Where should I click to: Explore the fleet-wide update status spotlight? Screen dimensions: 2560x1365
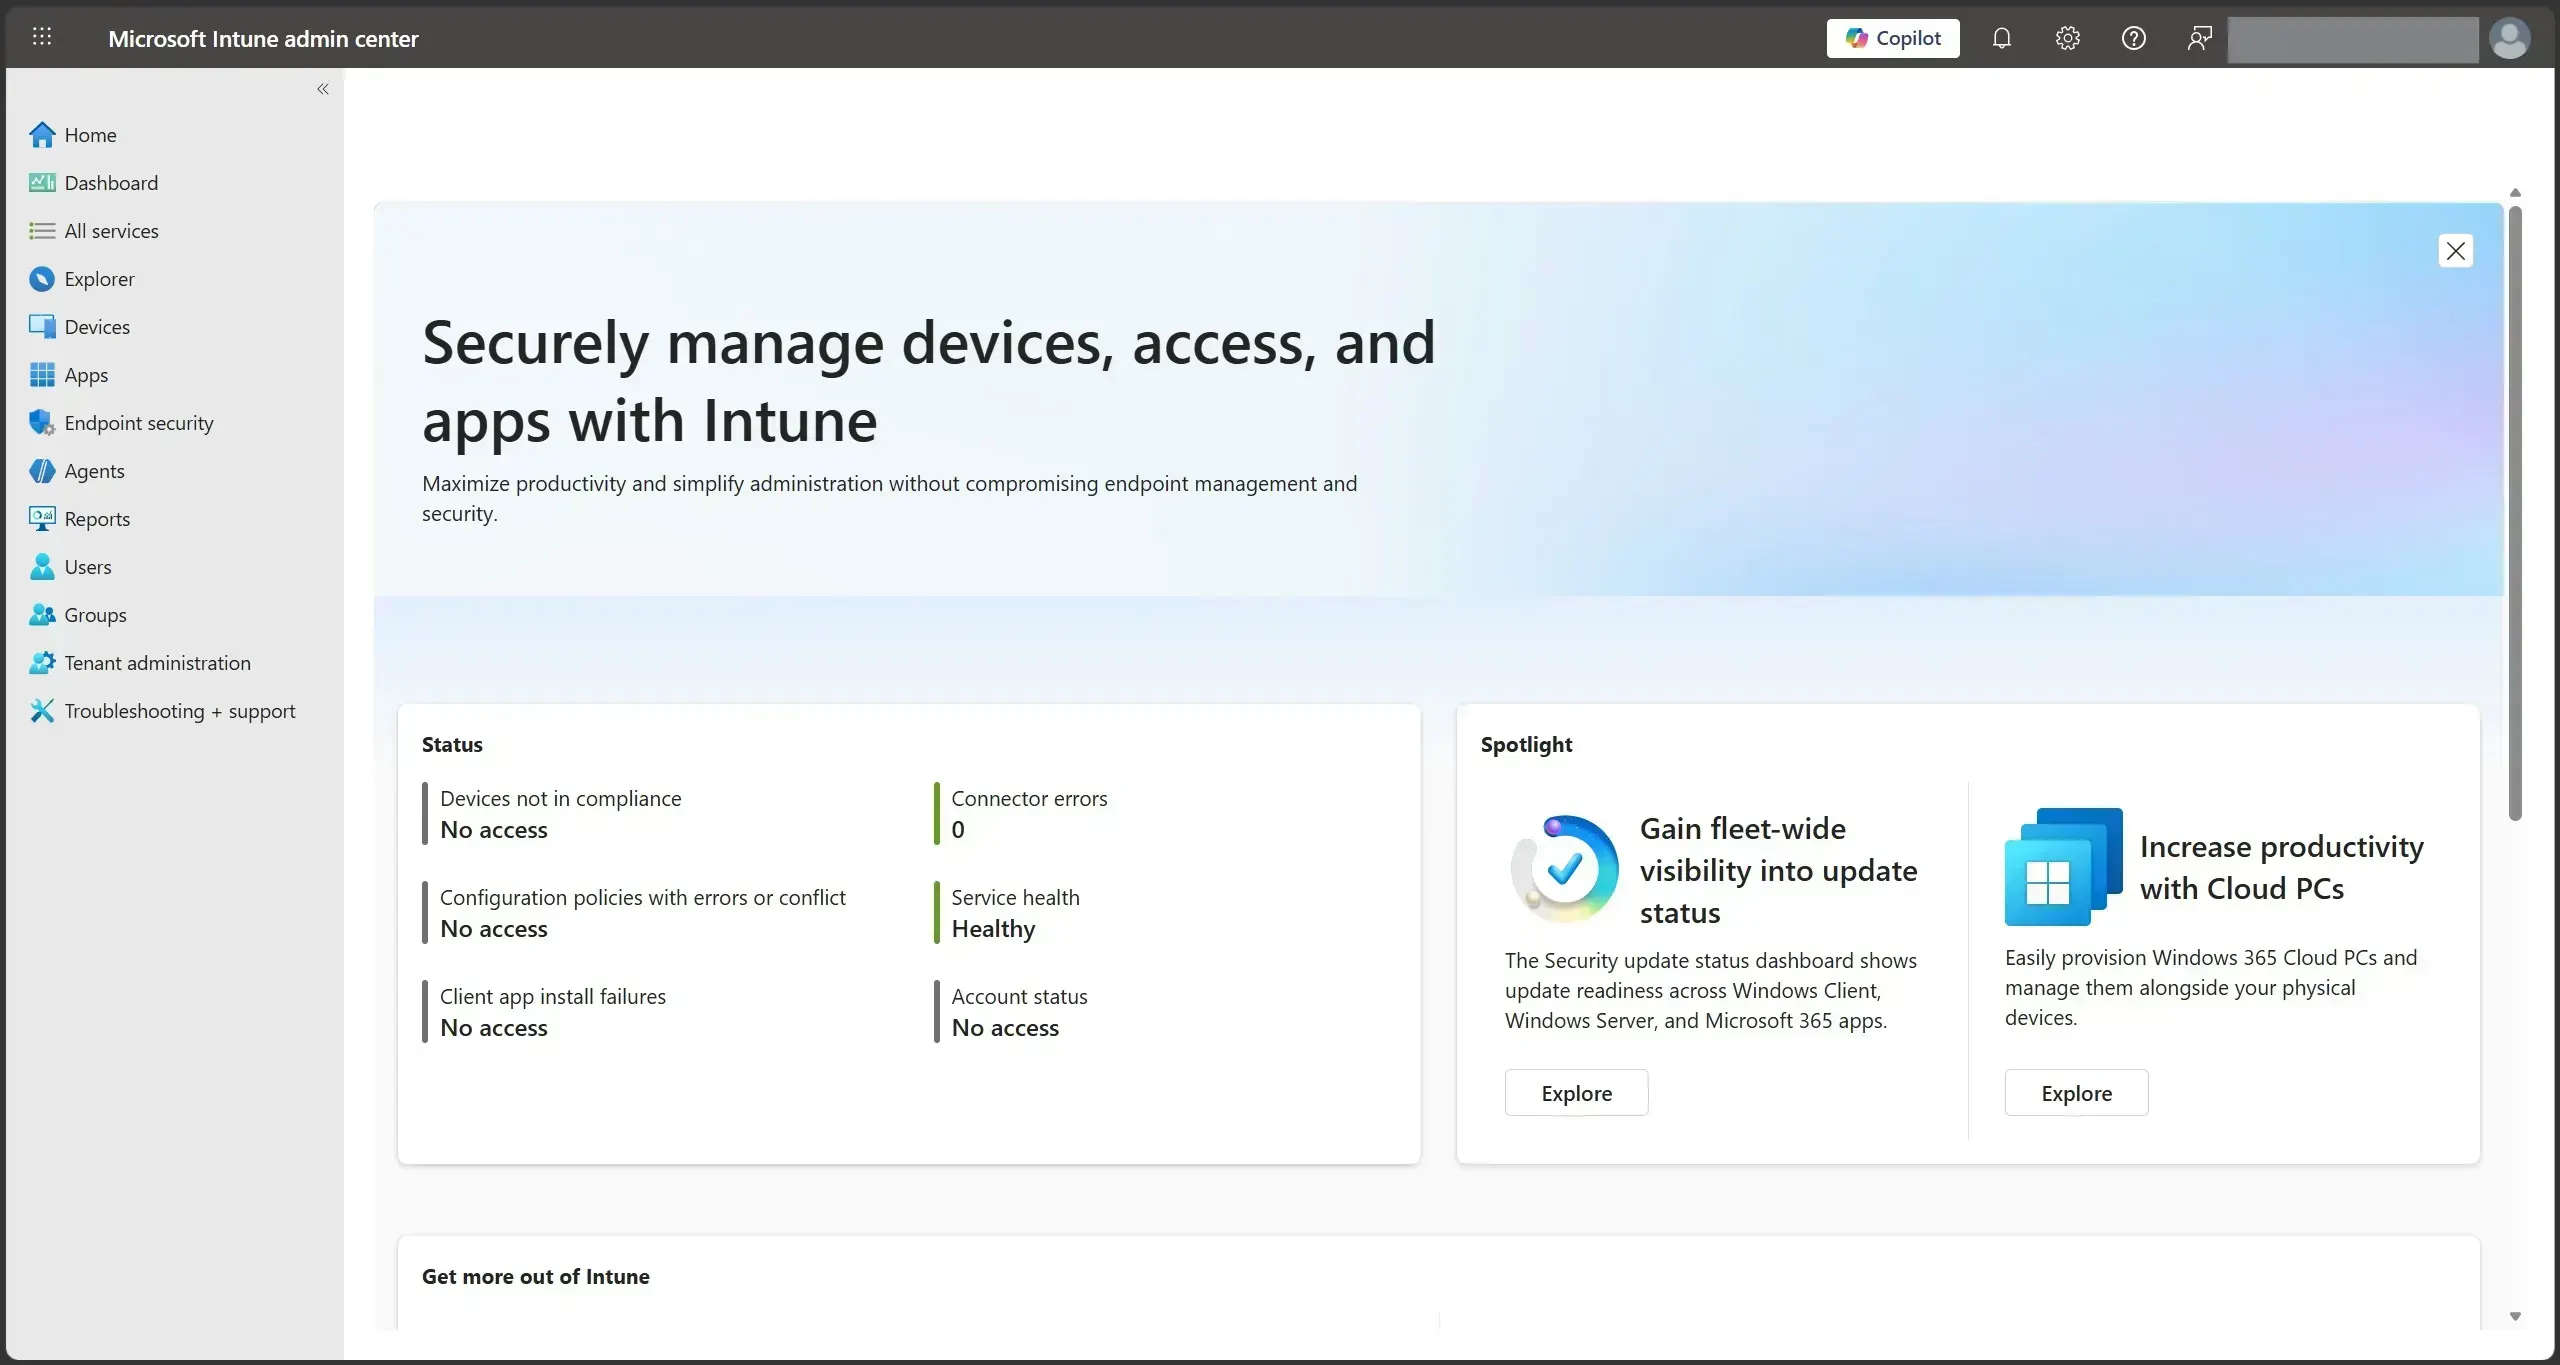(x=1577, y=1093)
